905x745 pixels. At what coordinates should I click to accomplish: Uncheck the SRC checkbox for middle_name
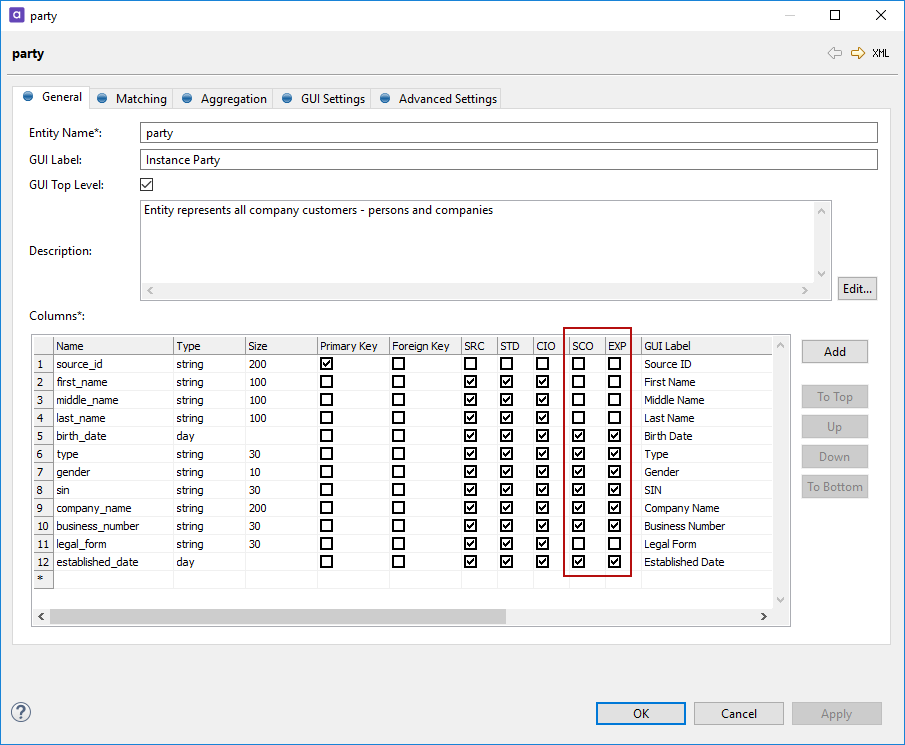pyautogui.click(x=470, y=399)
